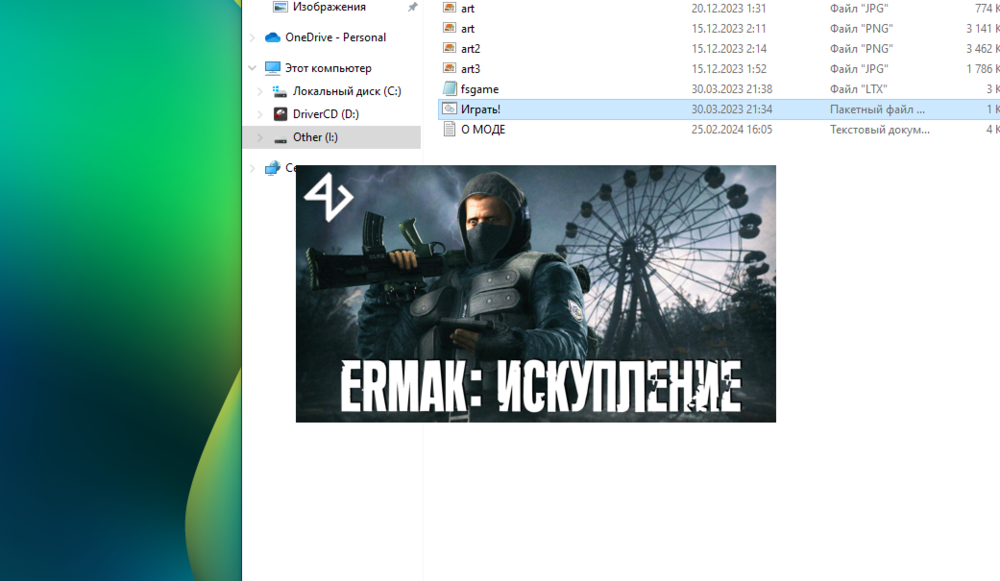Select the art3 JPG image icon
This screenshot has width=1000, height=581.
[449, 68]
